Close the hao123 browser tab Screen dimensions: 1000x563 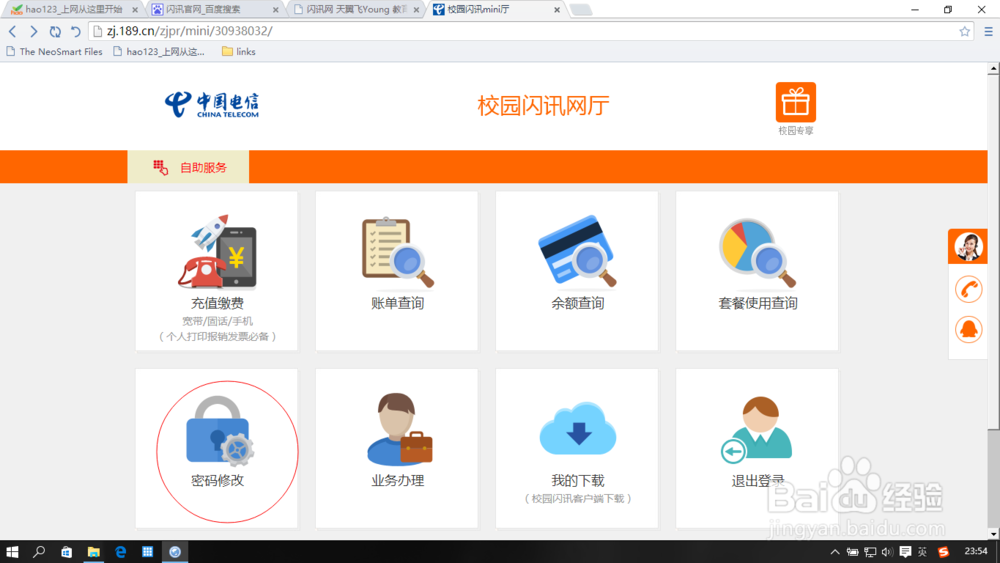(135, 10)
